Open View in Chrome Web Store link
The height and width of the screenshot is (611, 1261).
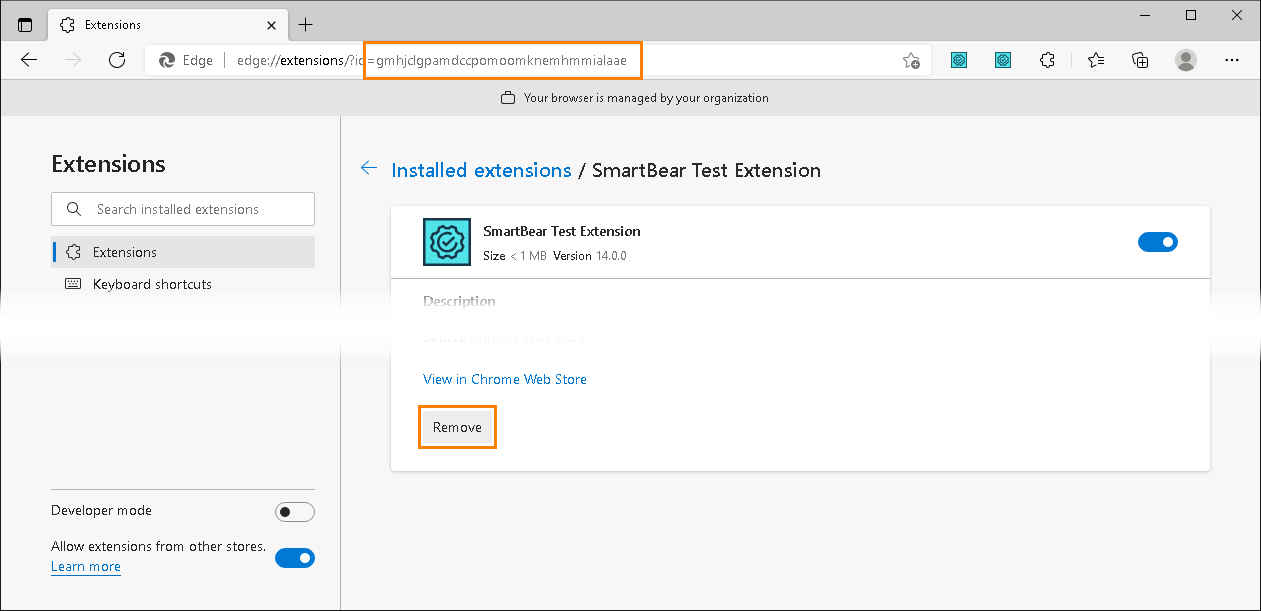tap(504, 379)
